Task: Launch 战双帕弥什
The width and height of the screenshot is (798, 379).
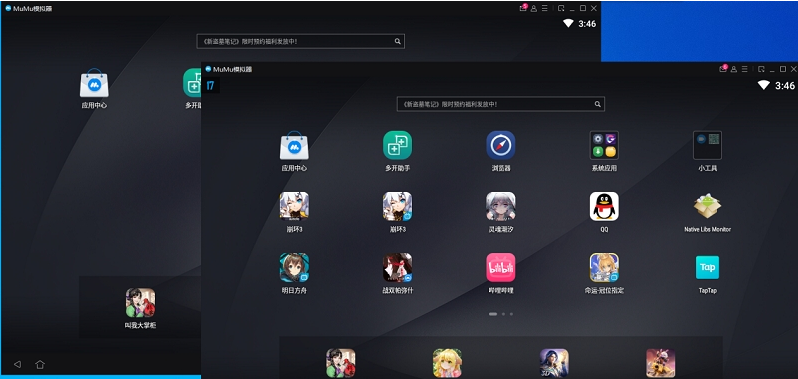Action: point(397,268)
